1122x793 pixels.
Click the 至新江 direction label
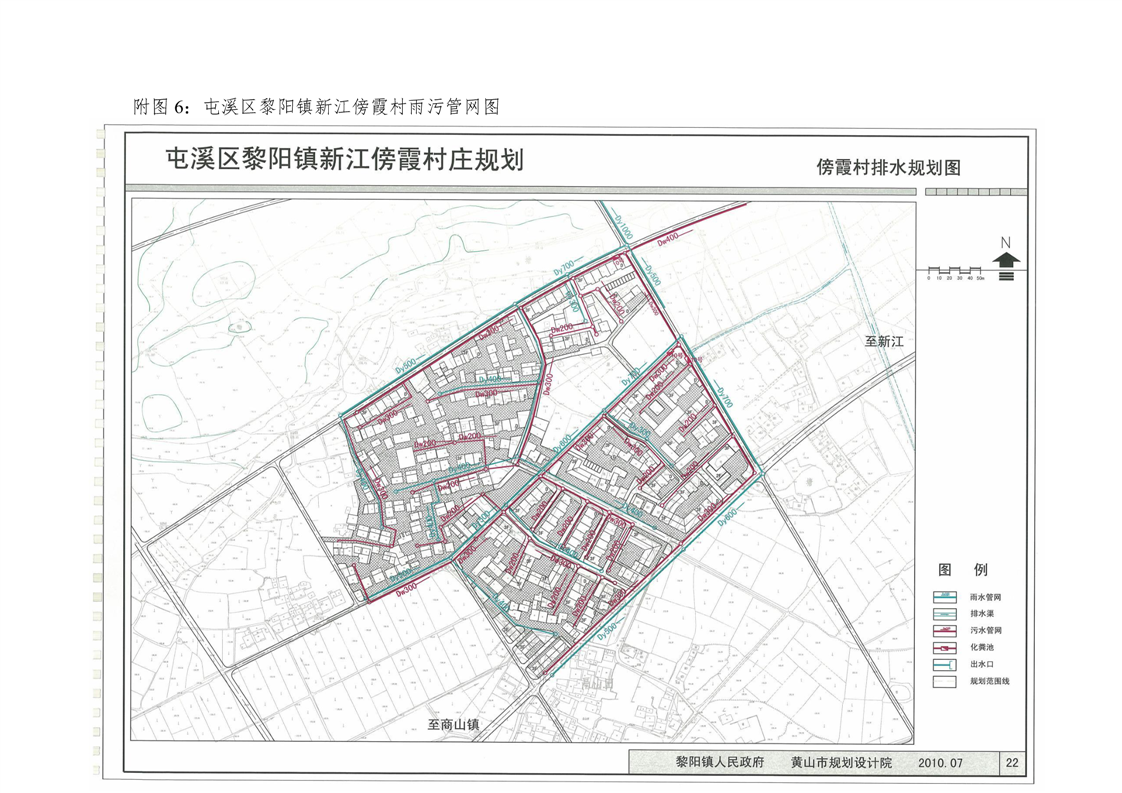pyautogui.click(x=884, y=341)
